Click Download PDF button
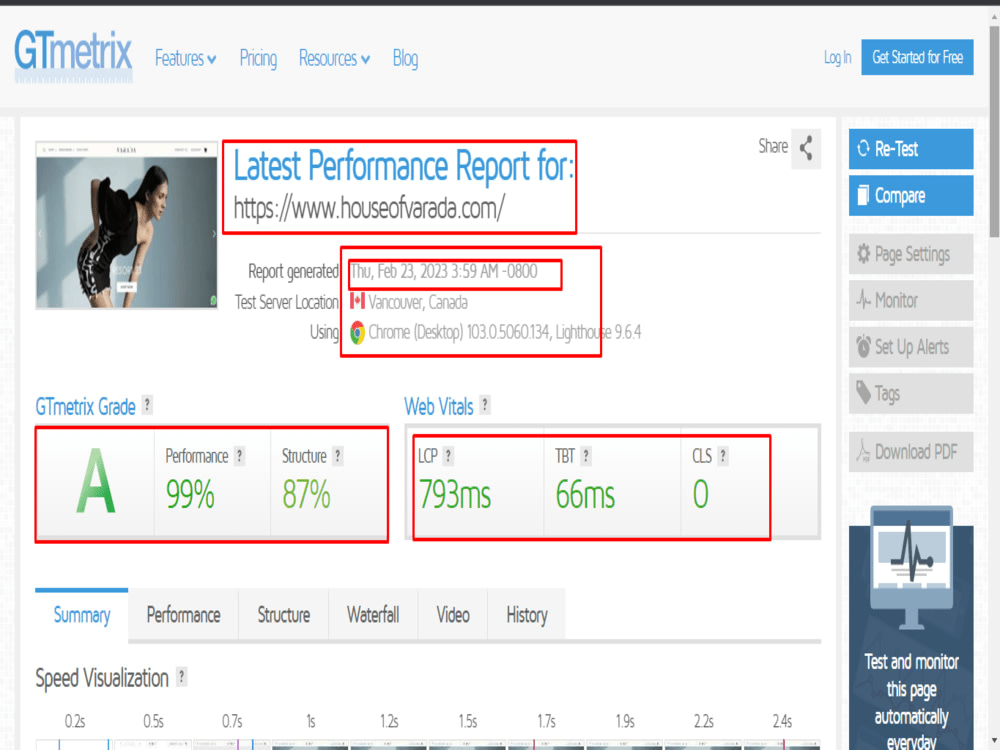 click(x=911, y=452)
